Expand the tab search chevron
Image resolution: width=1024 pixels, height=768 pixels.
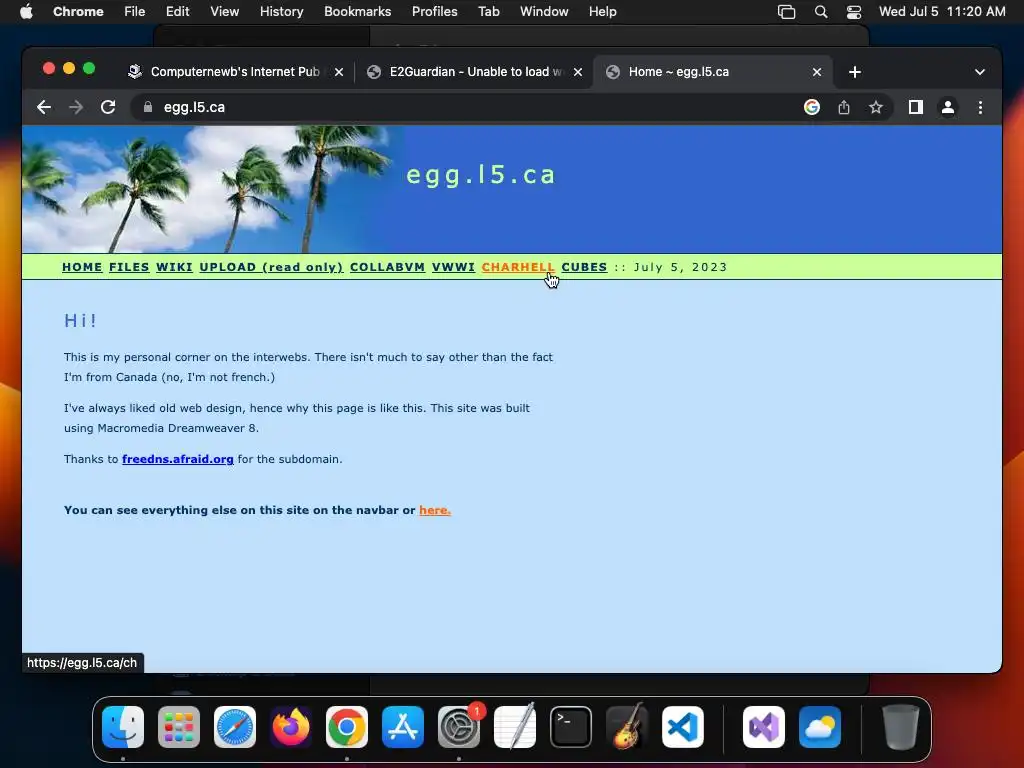pyautogui.click(x=980, y=72)
